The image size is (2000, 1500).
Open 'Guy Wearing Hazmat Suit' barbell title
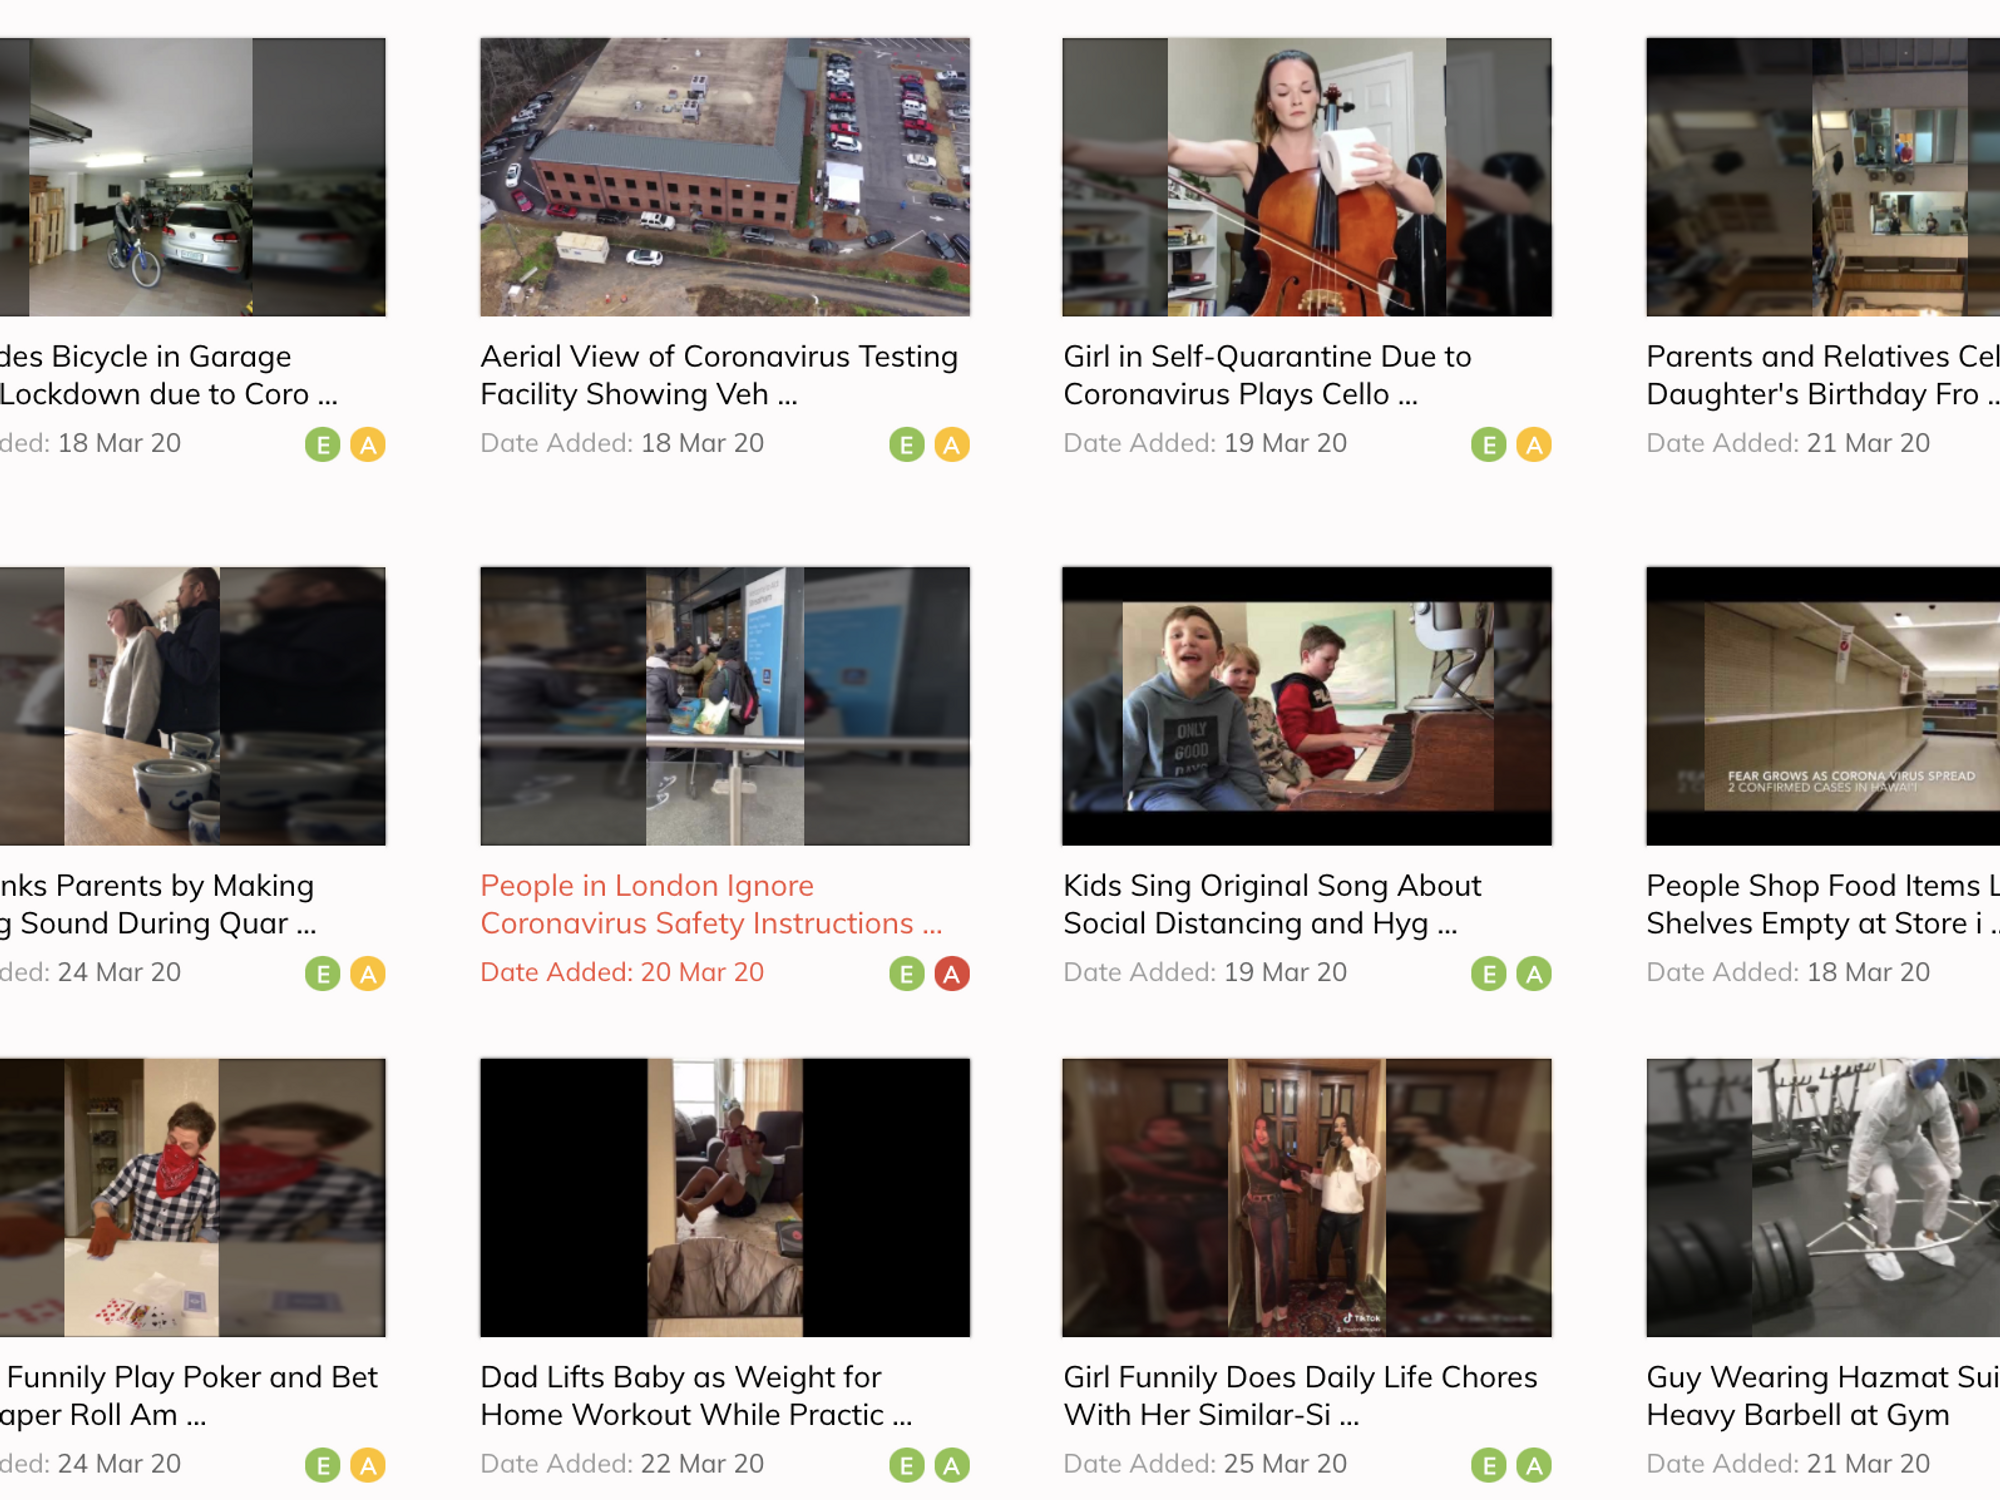[1823, 1396]
